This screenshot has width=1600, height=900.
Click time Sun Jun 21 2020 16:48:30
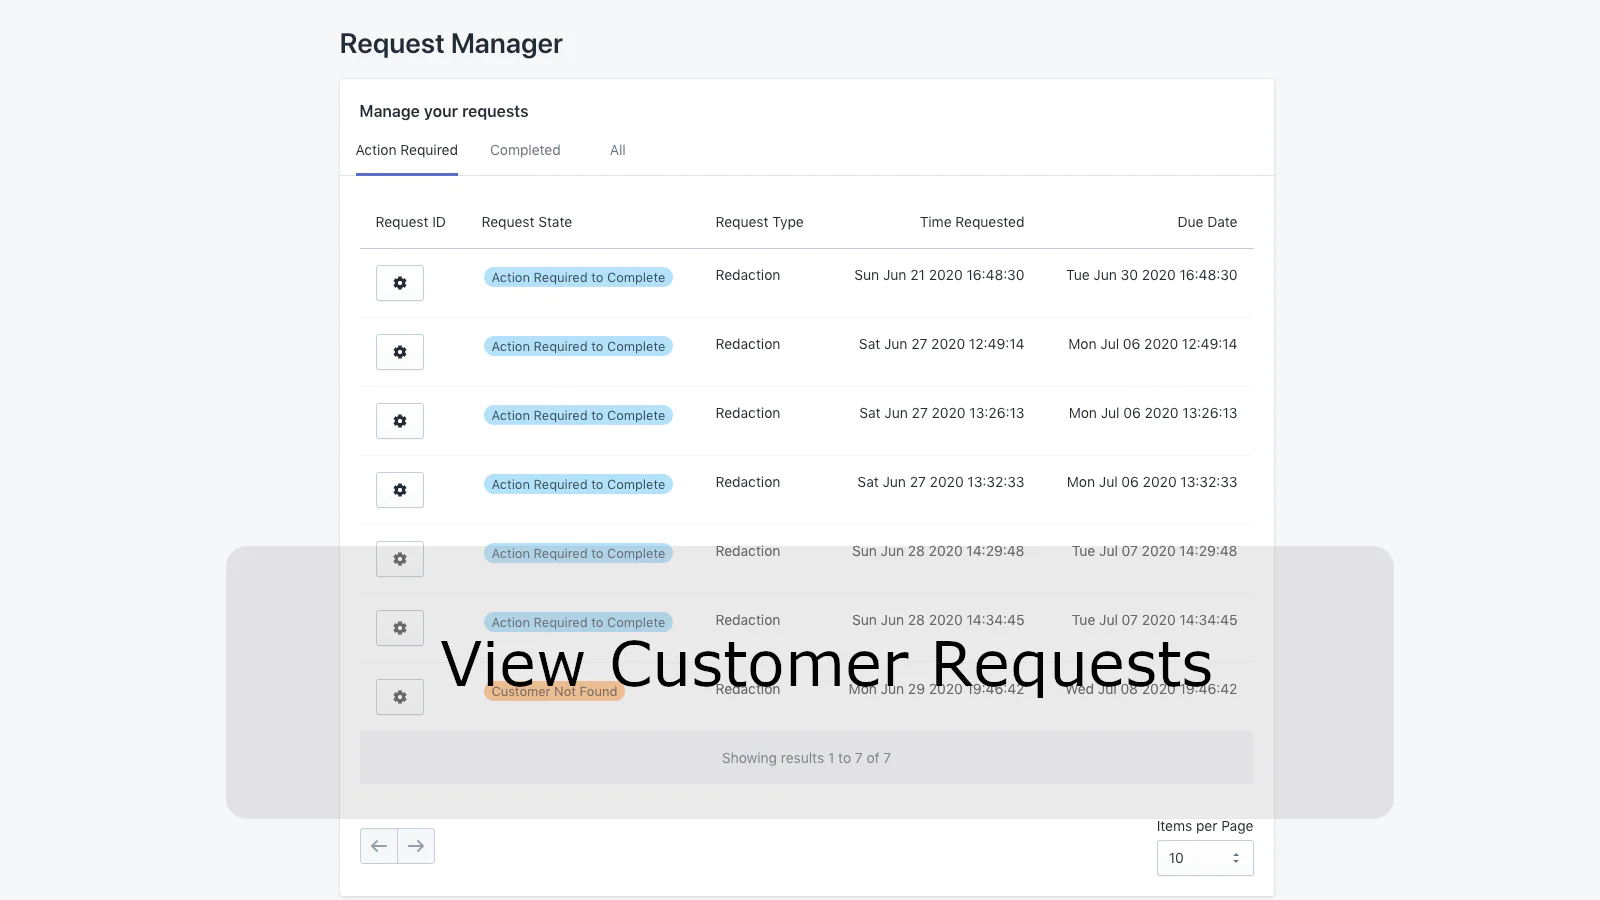(x=939, y=275)
